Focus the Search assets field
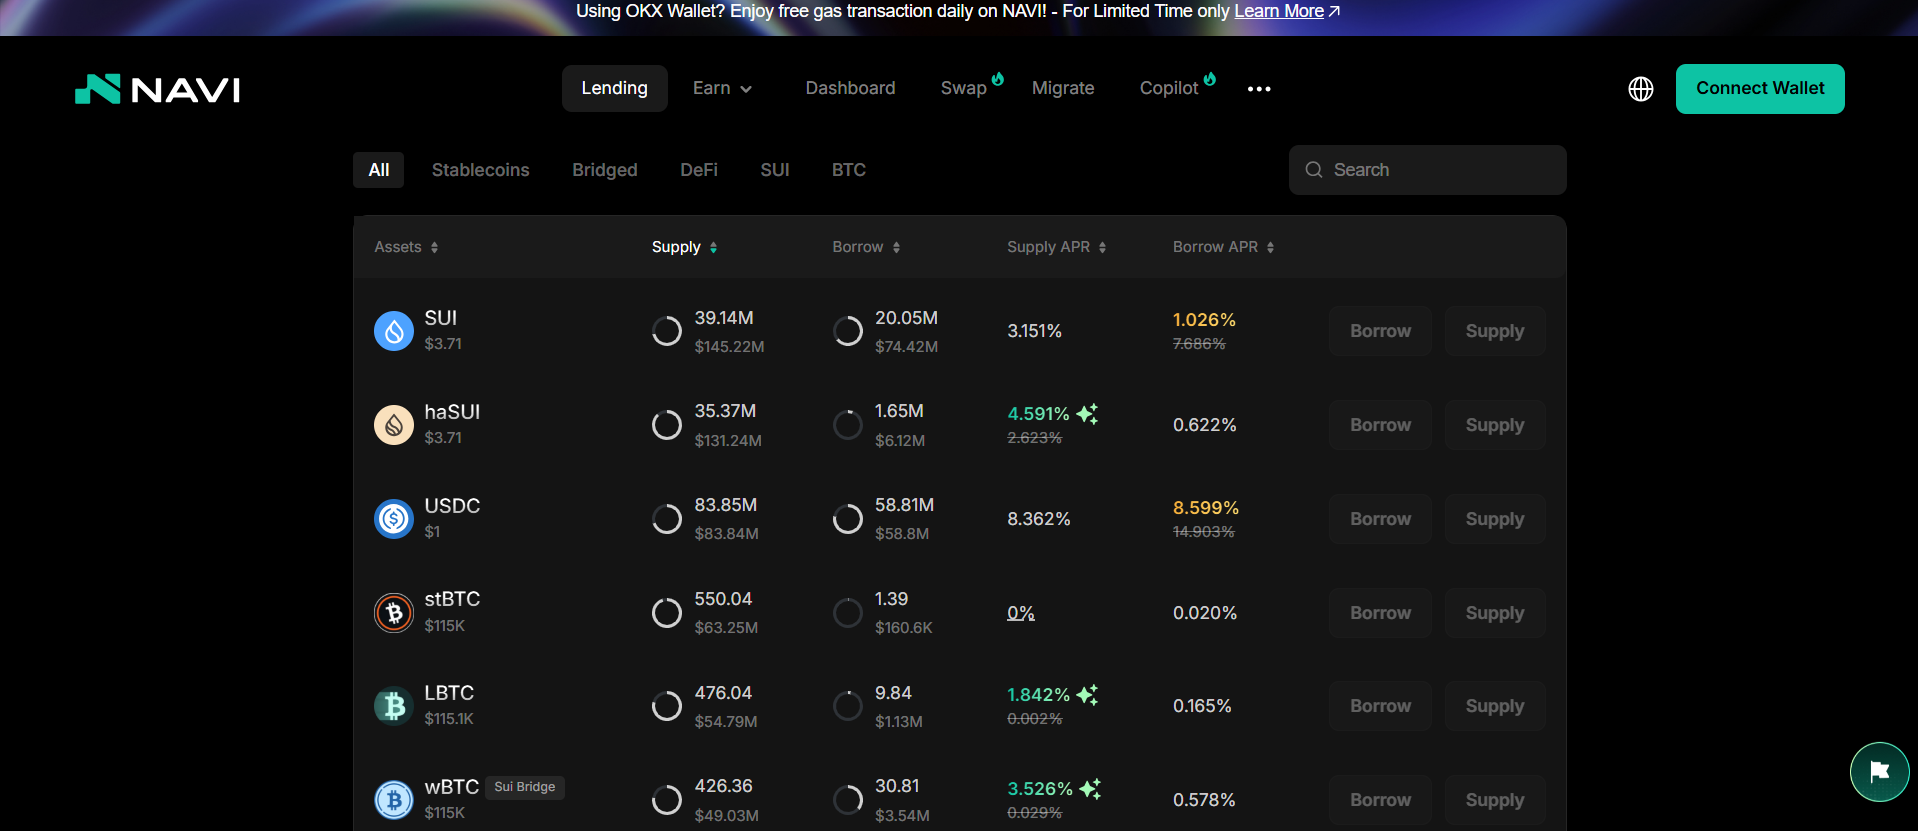Viewport: 1918px width, 831px height. pos(1427,170)
